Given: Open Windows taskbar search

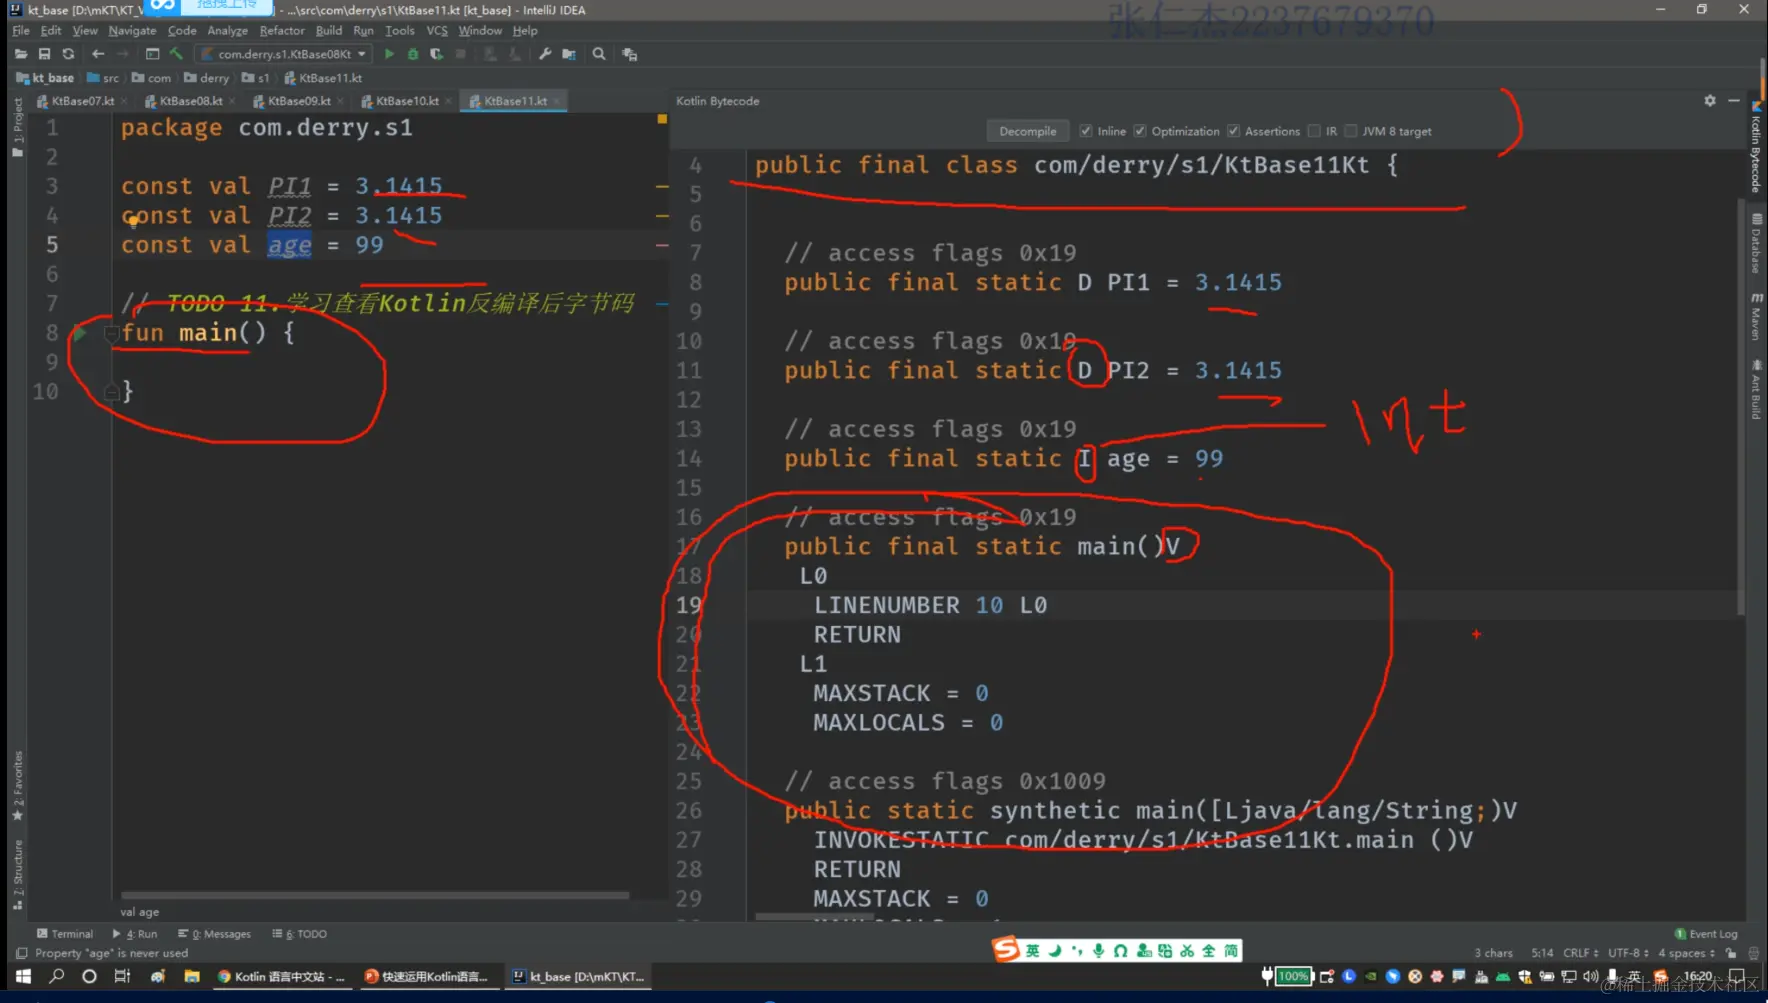Looking at the screenshot, I should point(57,977).
